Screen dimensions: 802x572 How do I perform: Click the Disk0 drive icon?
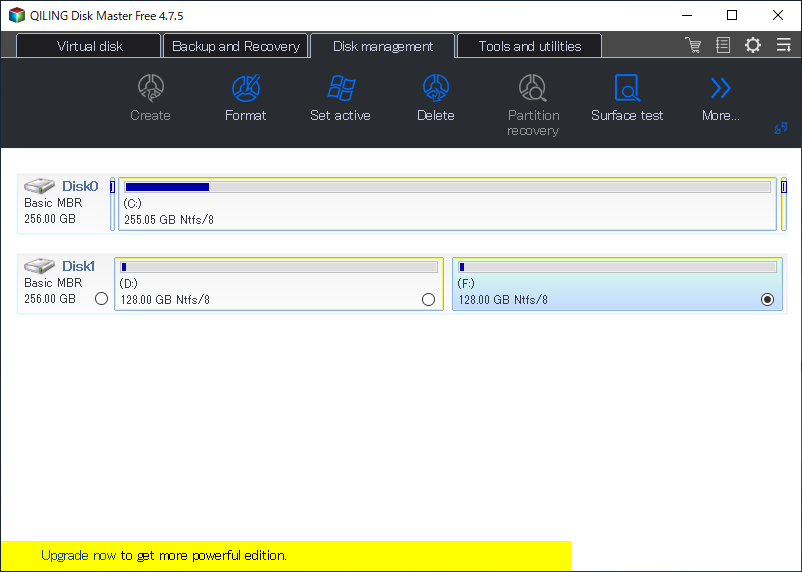click(39, 186)
